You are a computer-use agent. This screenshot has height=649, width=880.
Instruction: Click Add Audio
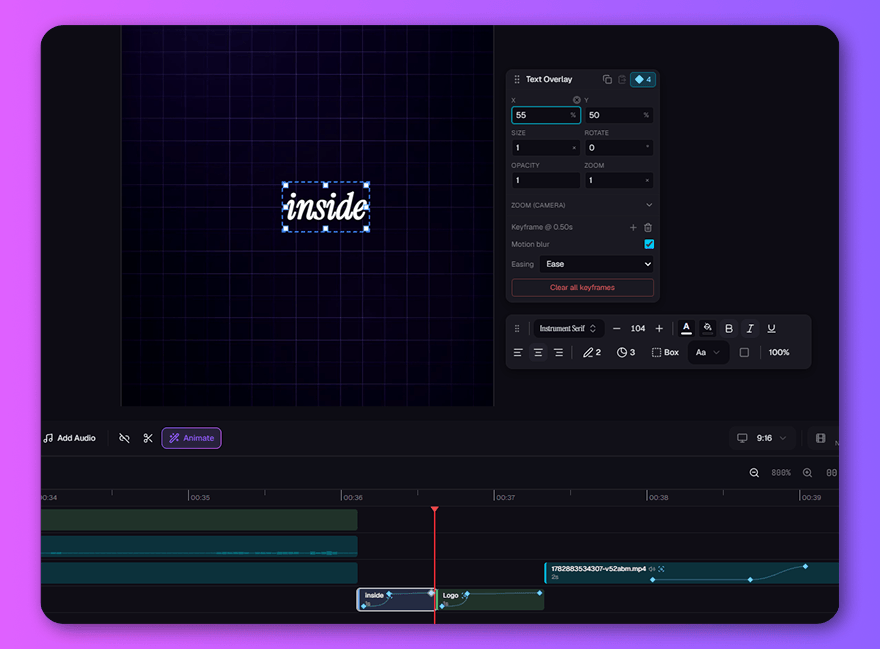[x=70, y=438]
